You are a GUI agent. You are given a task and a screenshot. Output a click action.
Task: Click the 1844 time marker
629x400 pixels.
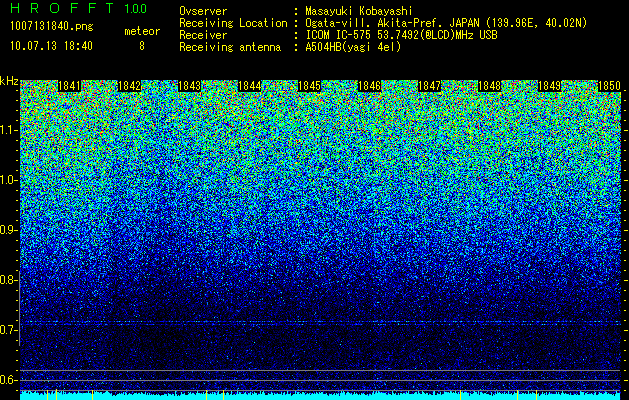[250, 86]
